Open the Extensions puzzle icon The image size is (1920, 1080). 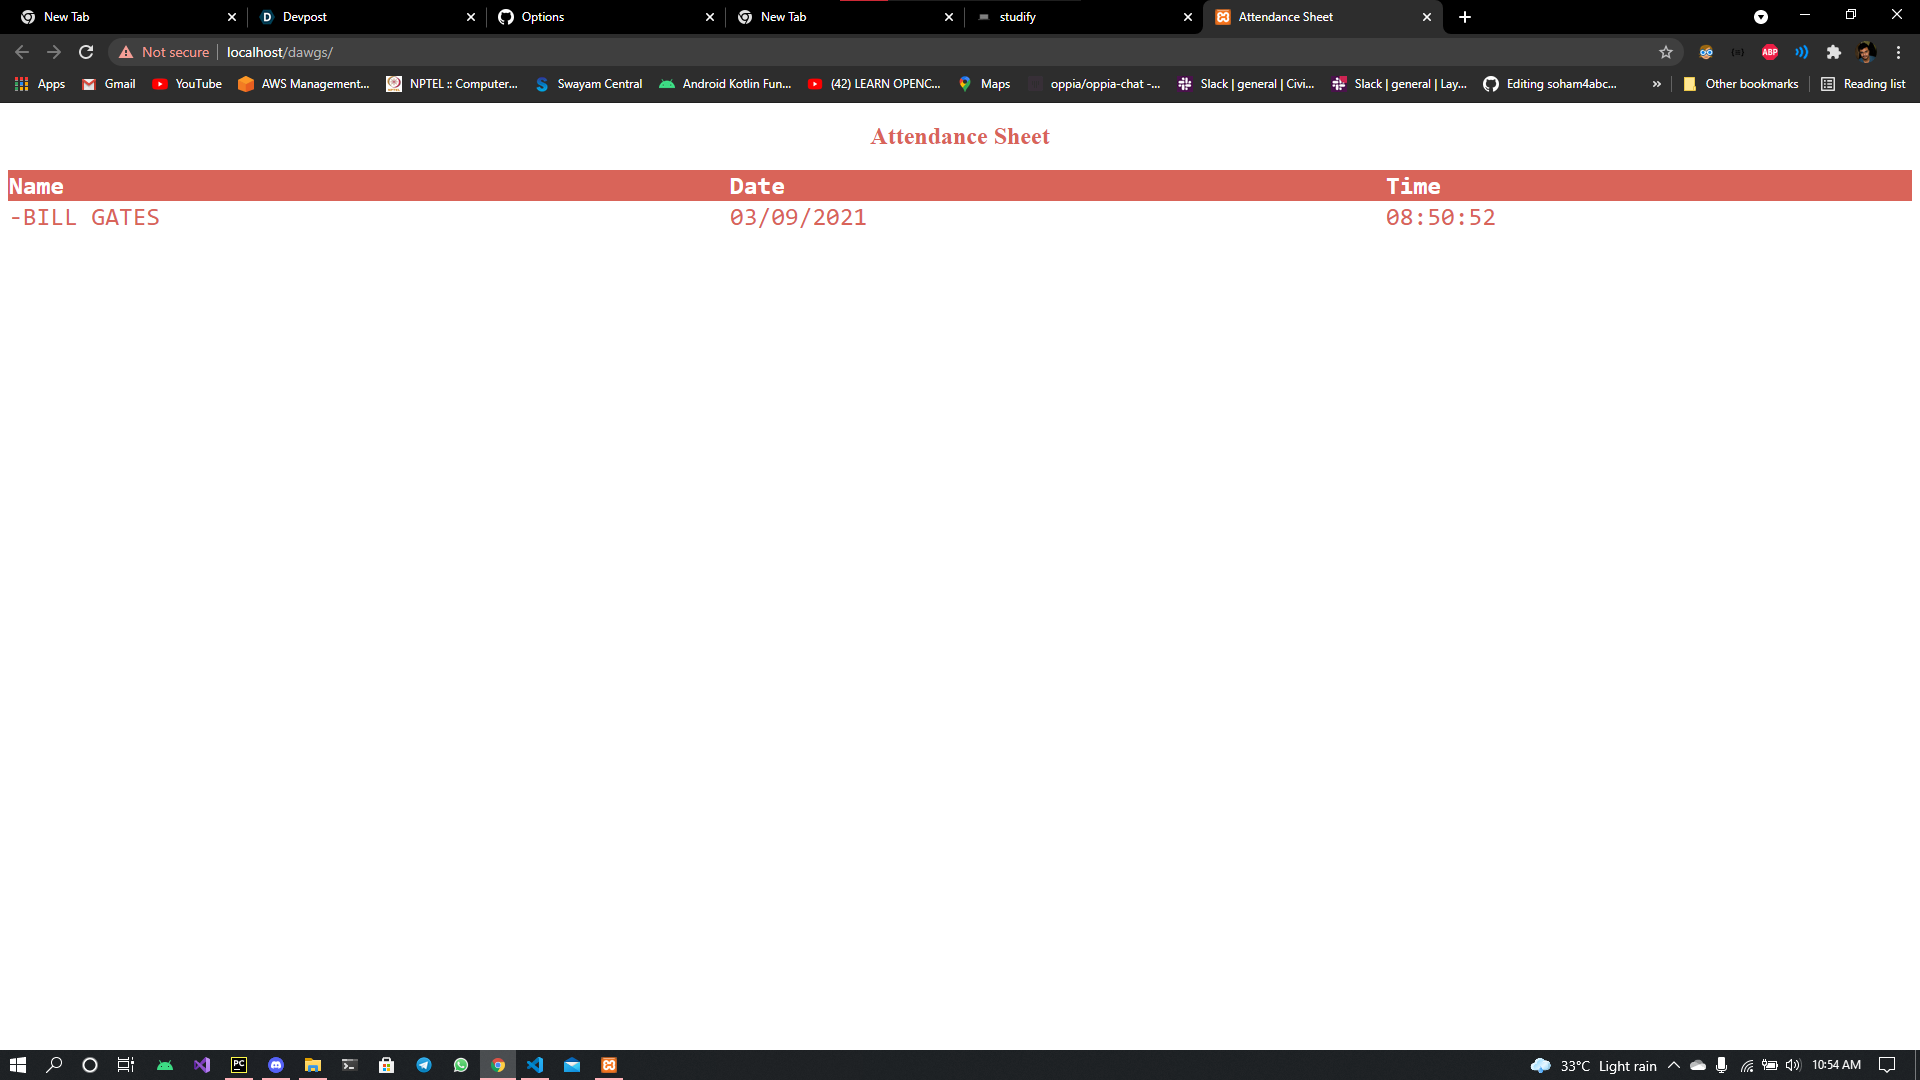(x=1833, y=52)
